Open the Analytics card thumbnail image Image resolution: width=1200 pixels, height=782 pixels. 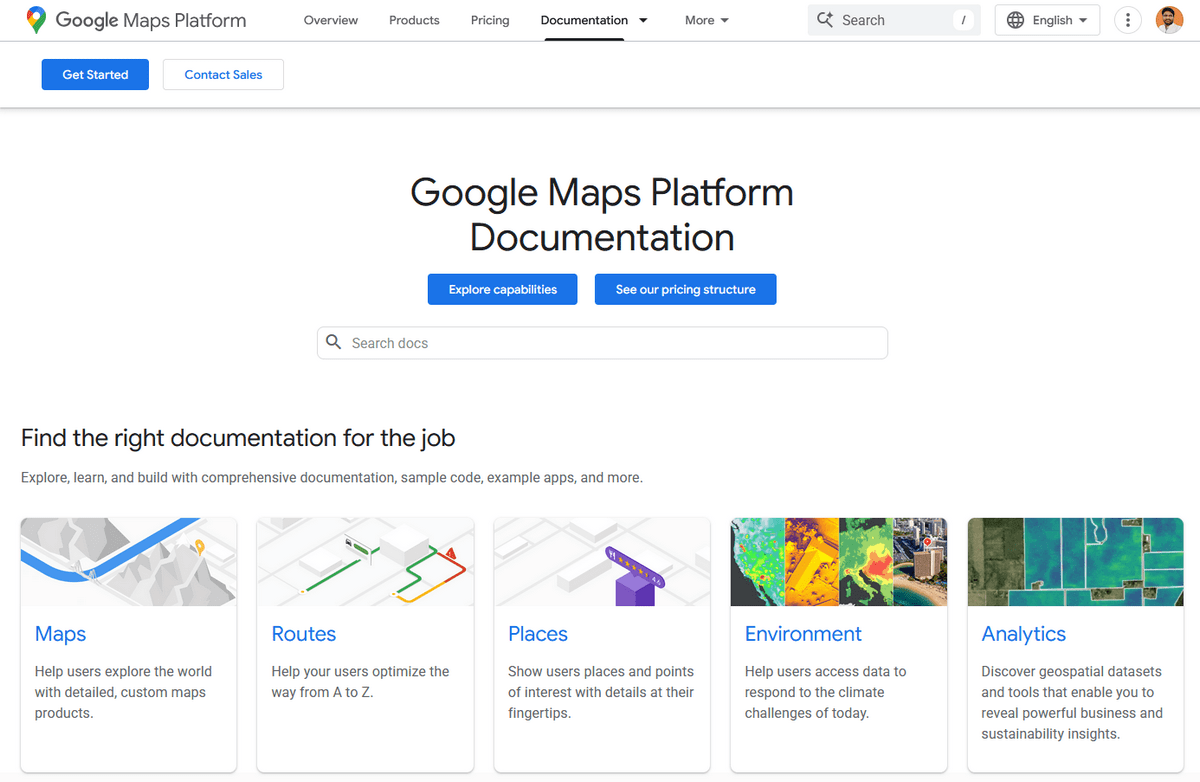[1076, 562]
